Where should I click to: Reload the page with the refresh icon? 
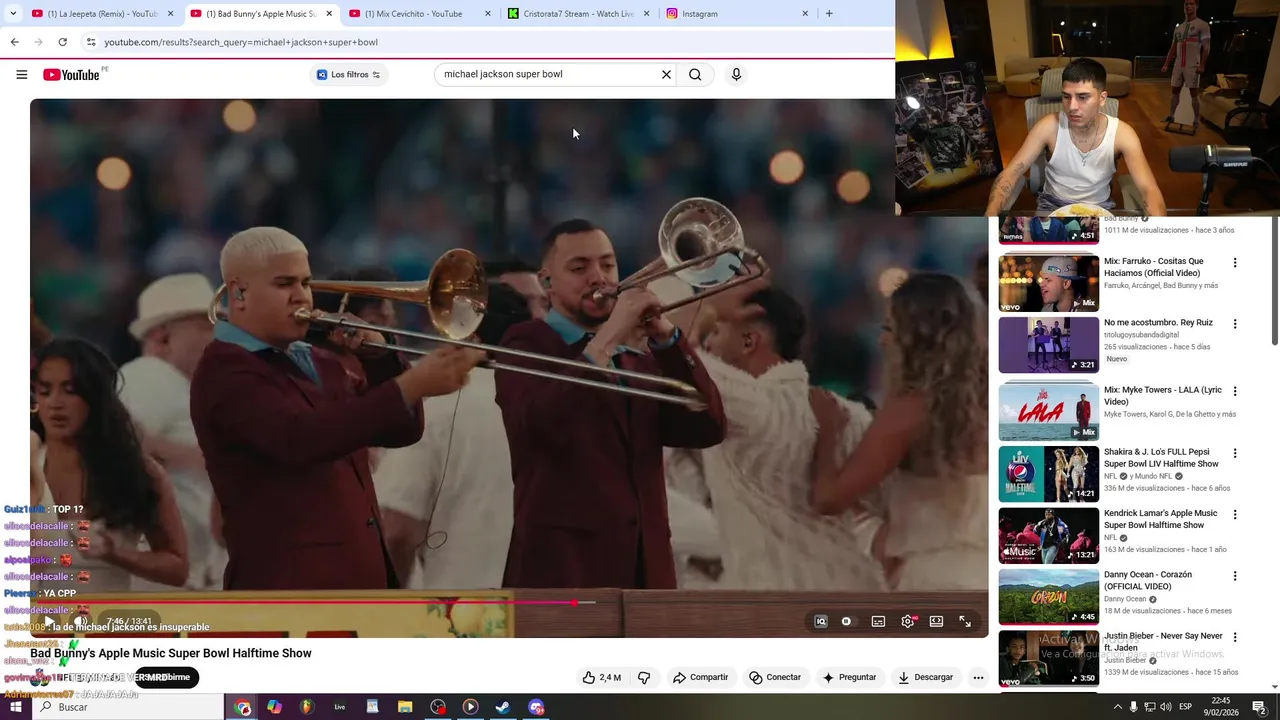click(62, 42)
